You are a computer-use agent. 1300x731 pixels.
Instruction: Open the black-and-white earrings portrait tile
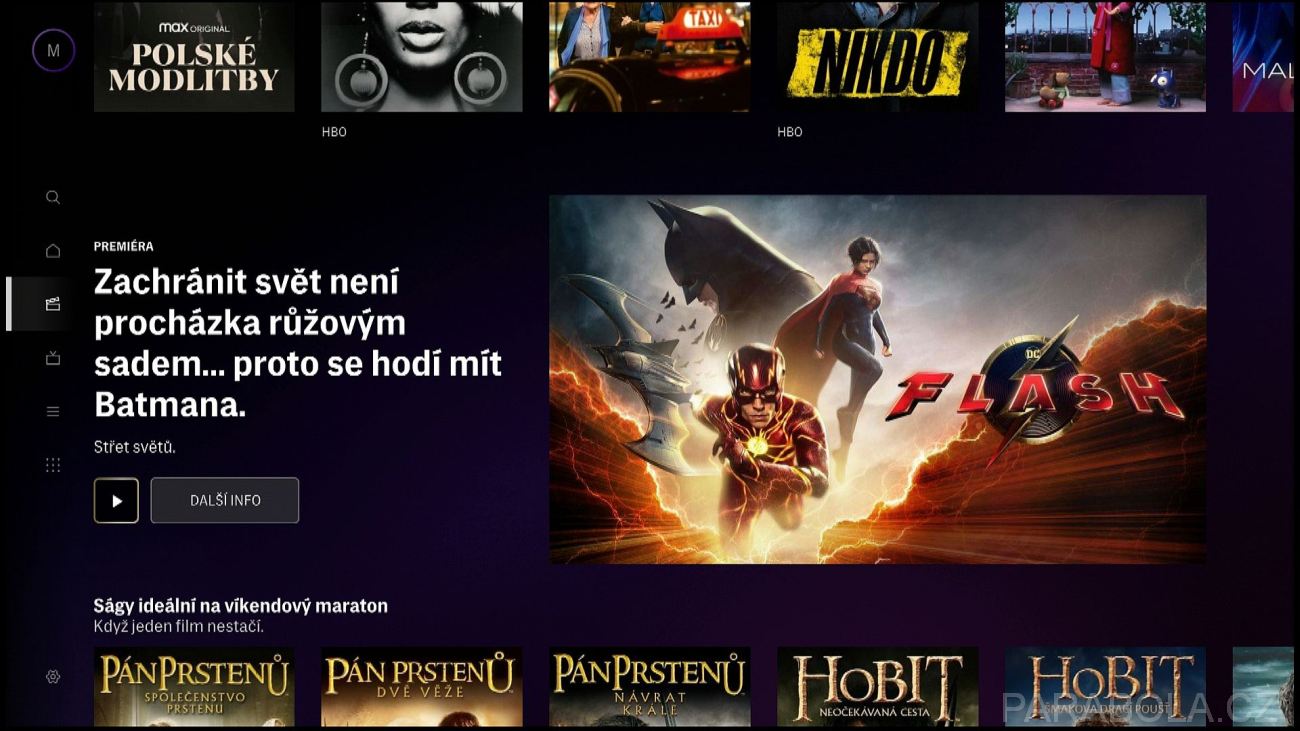click(421, 56)
